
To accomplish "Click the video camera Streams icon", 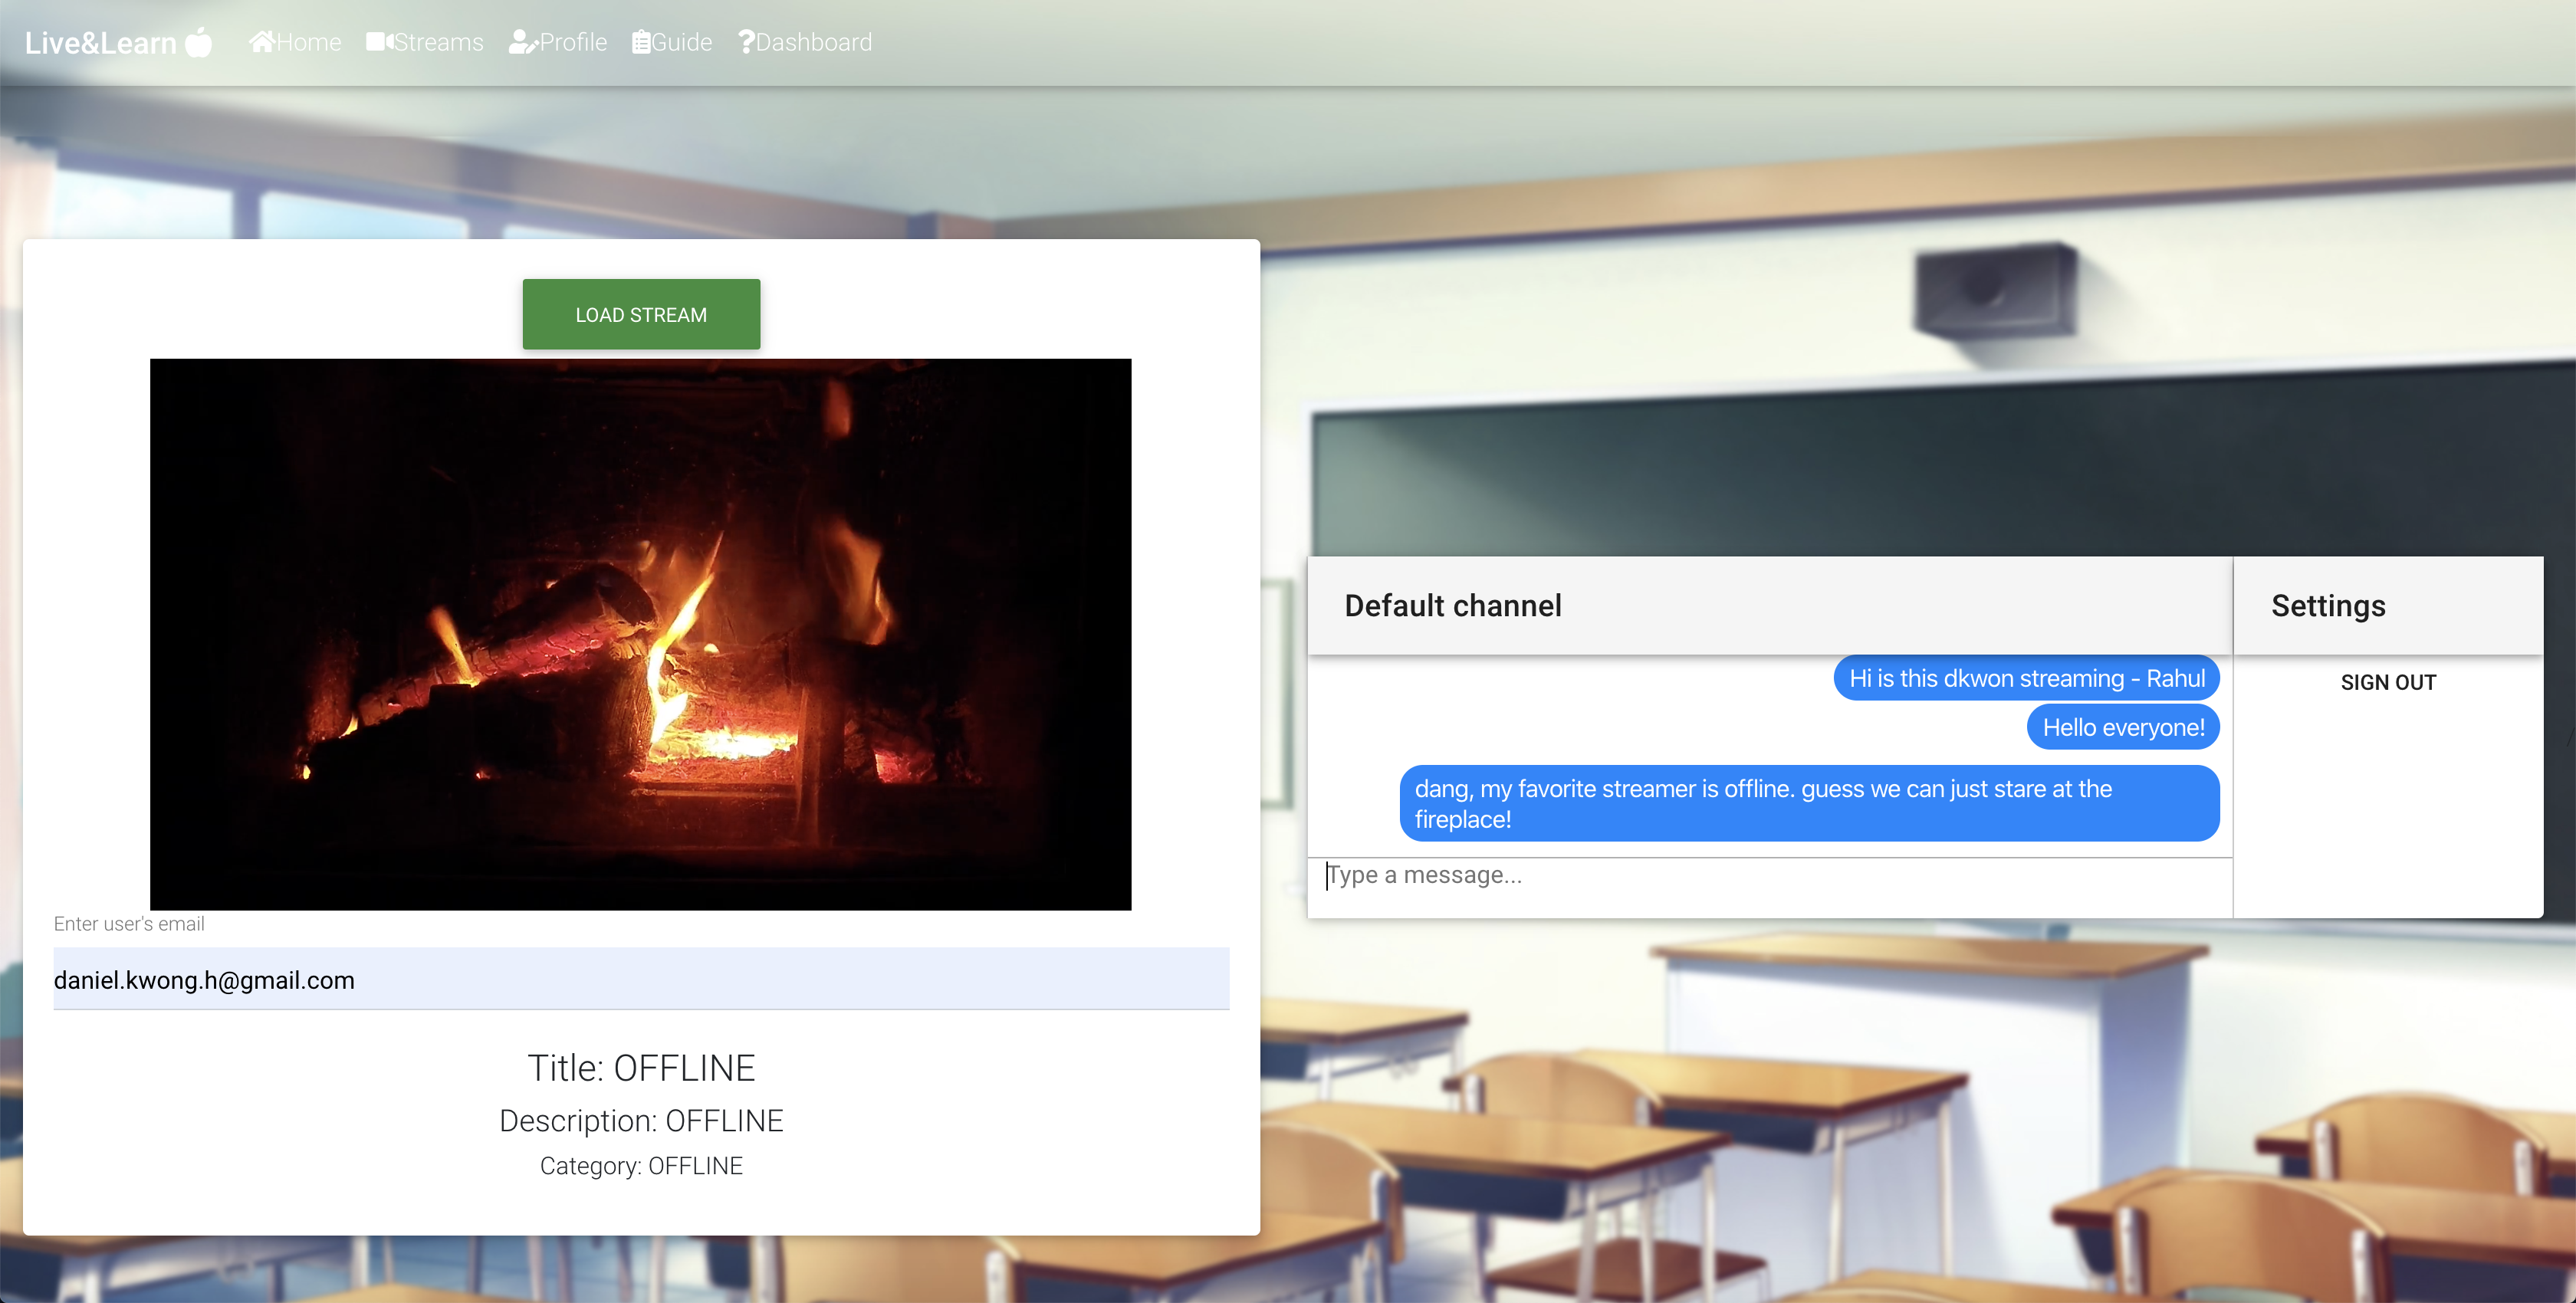I will click(379, 42).
